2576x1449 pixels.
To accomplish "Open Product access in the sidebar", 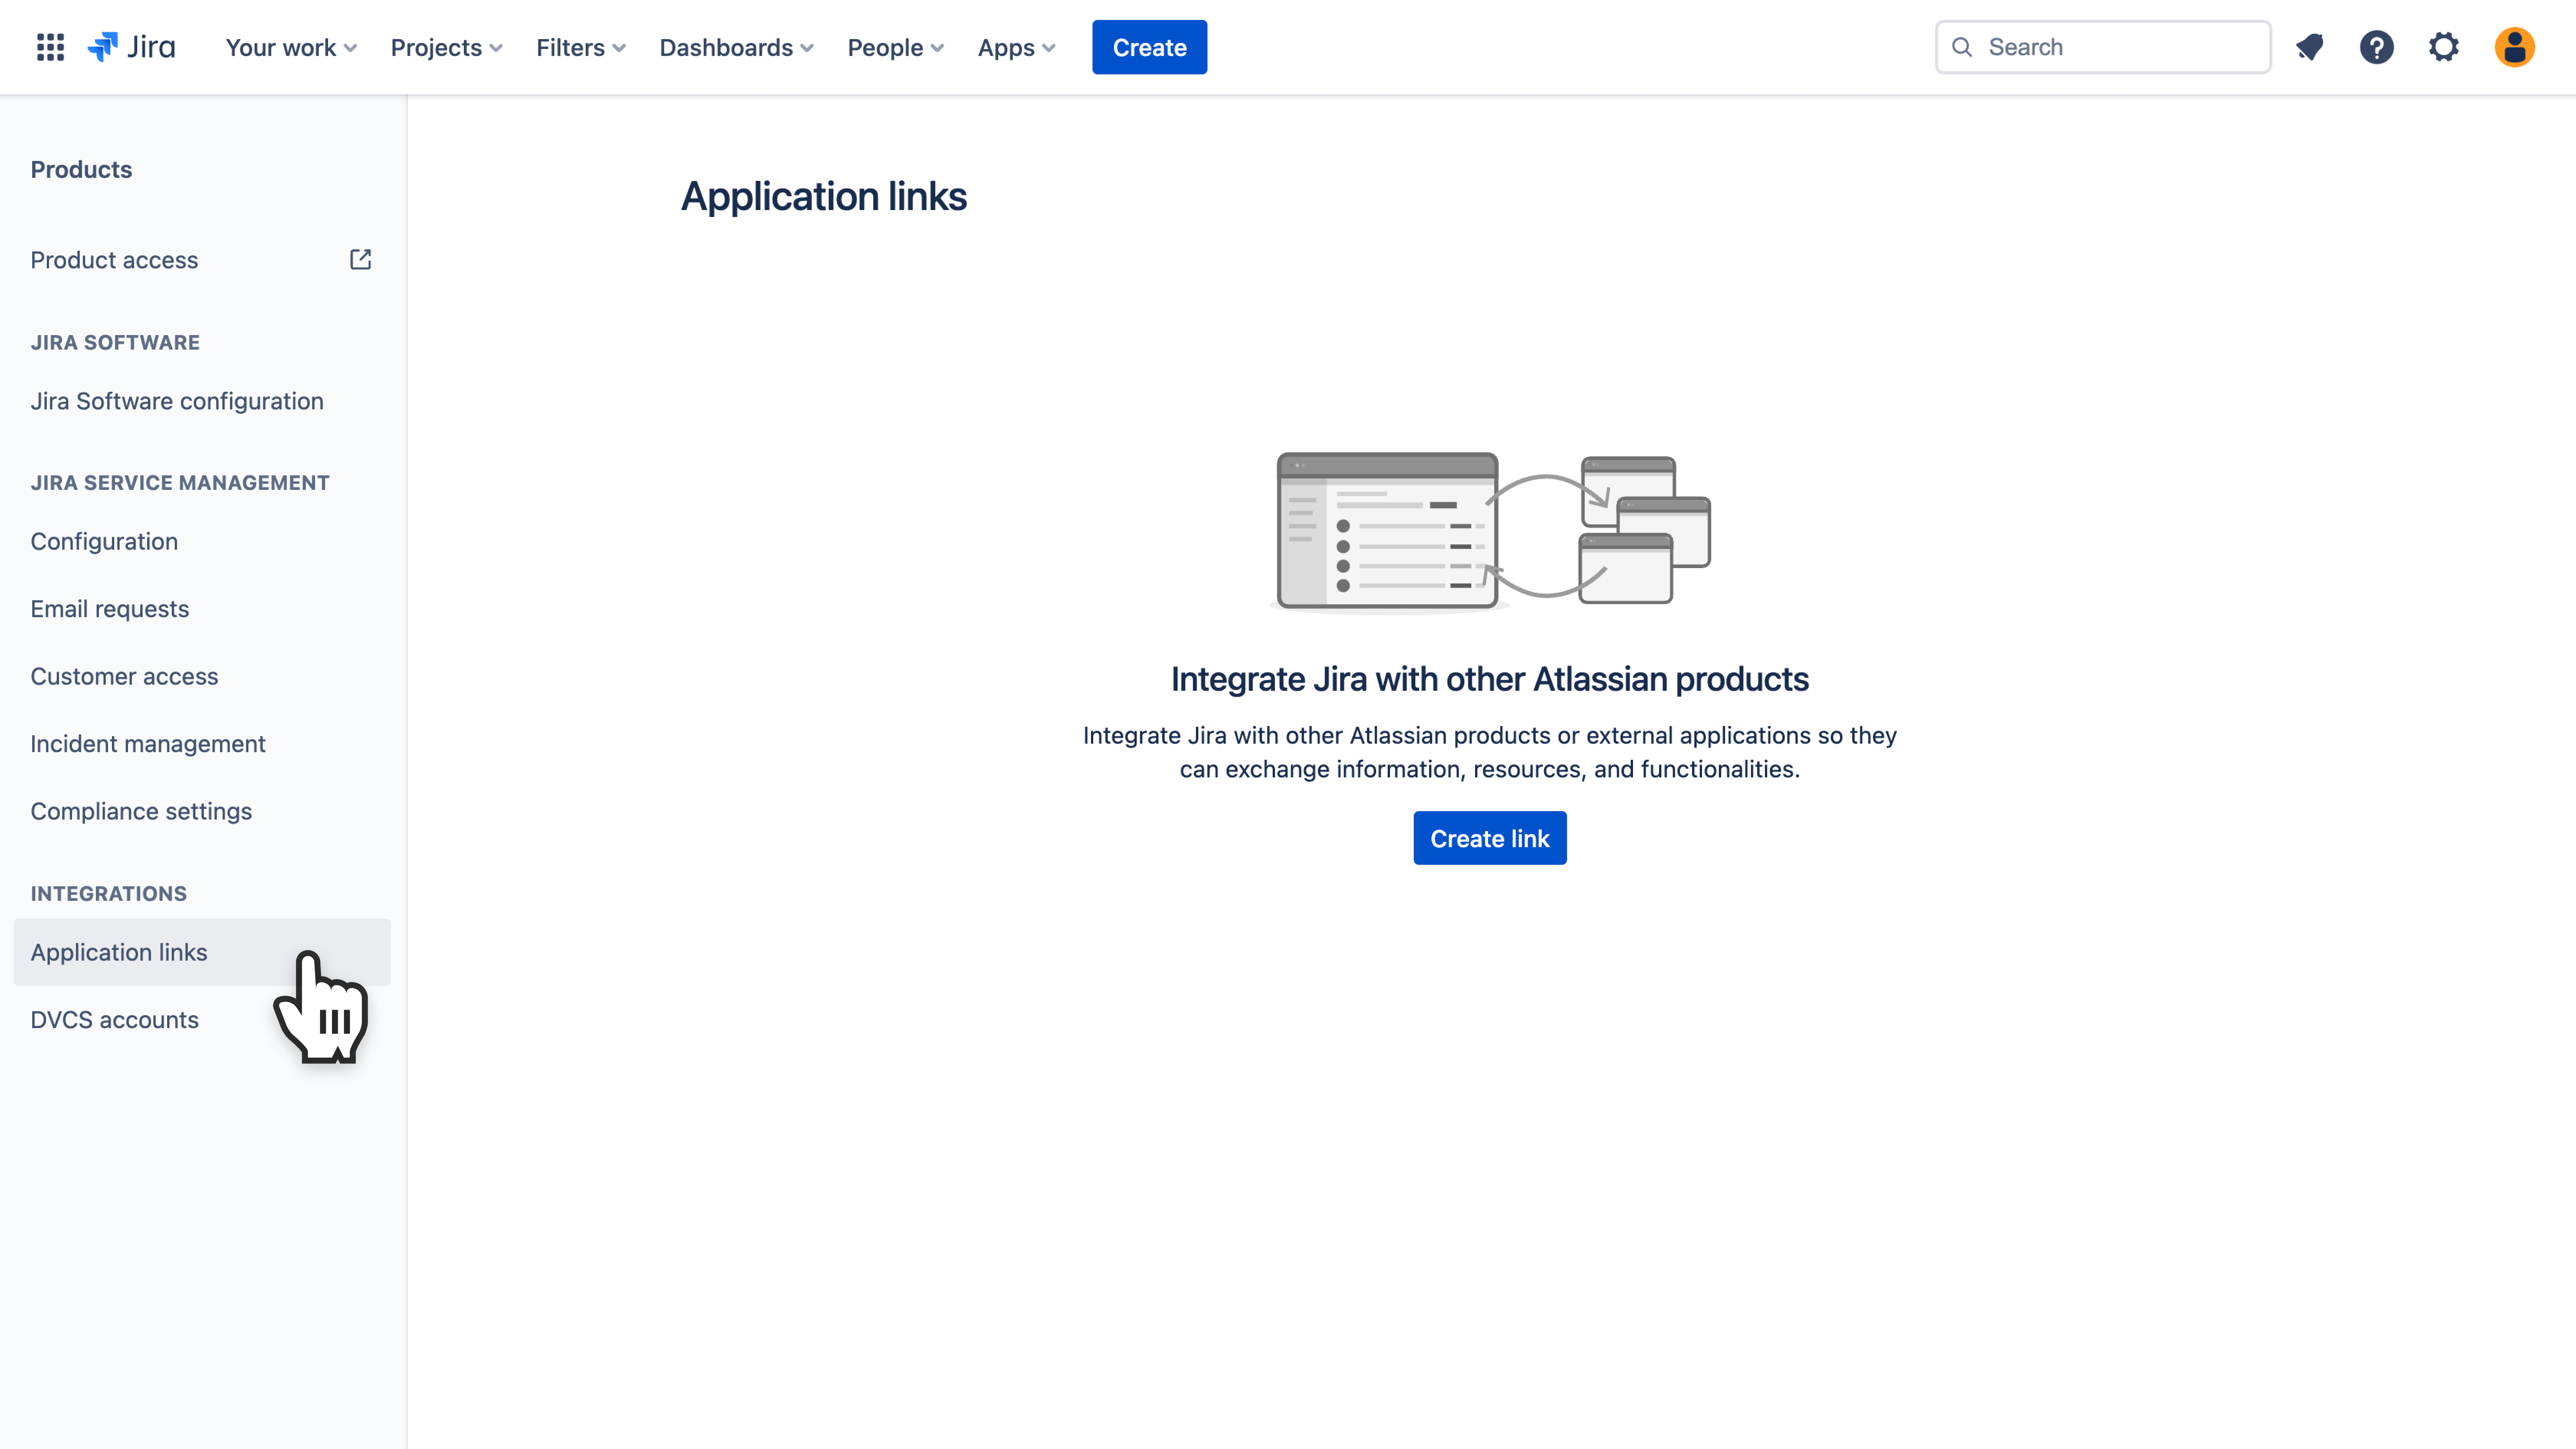I will click(202, 260).
